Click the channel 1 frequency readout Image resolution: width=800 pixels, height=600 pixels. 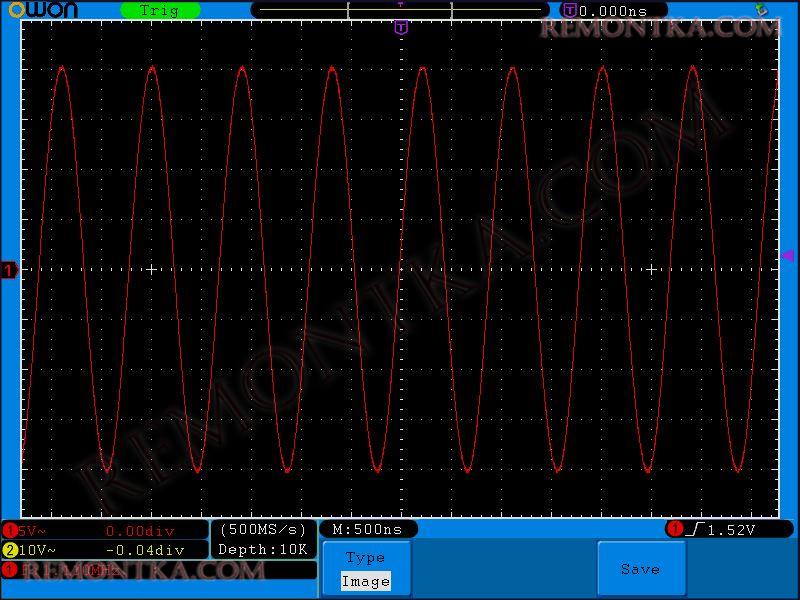click(70, 570)
